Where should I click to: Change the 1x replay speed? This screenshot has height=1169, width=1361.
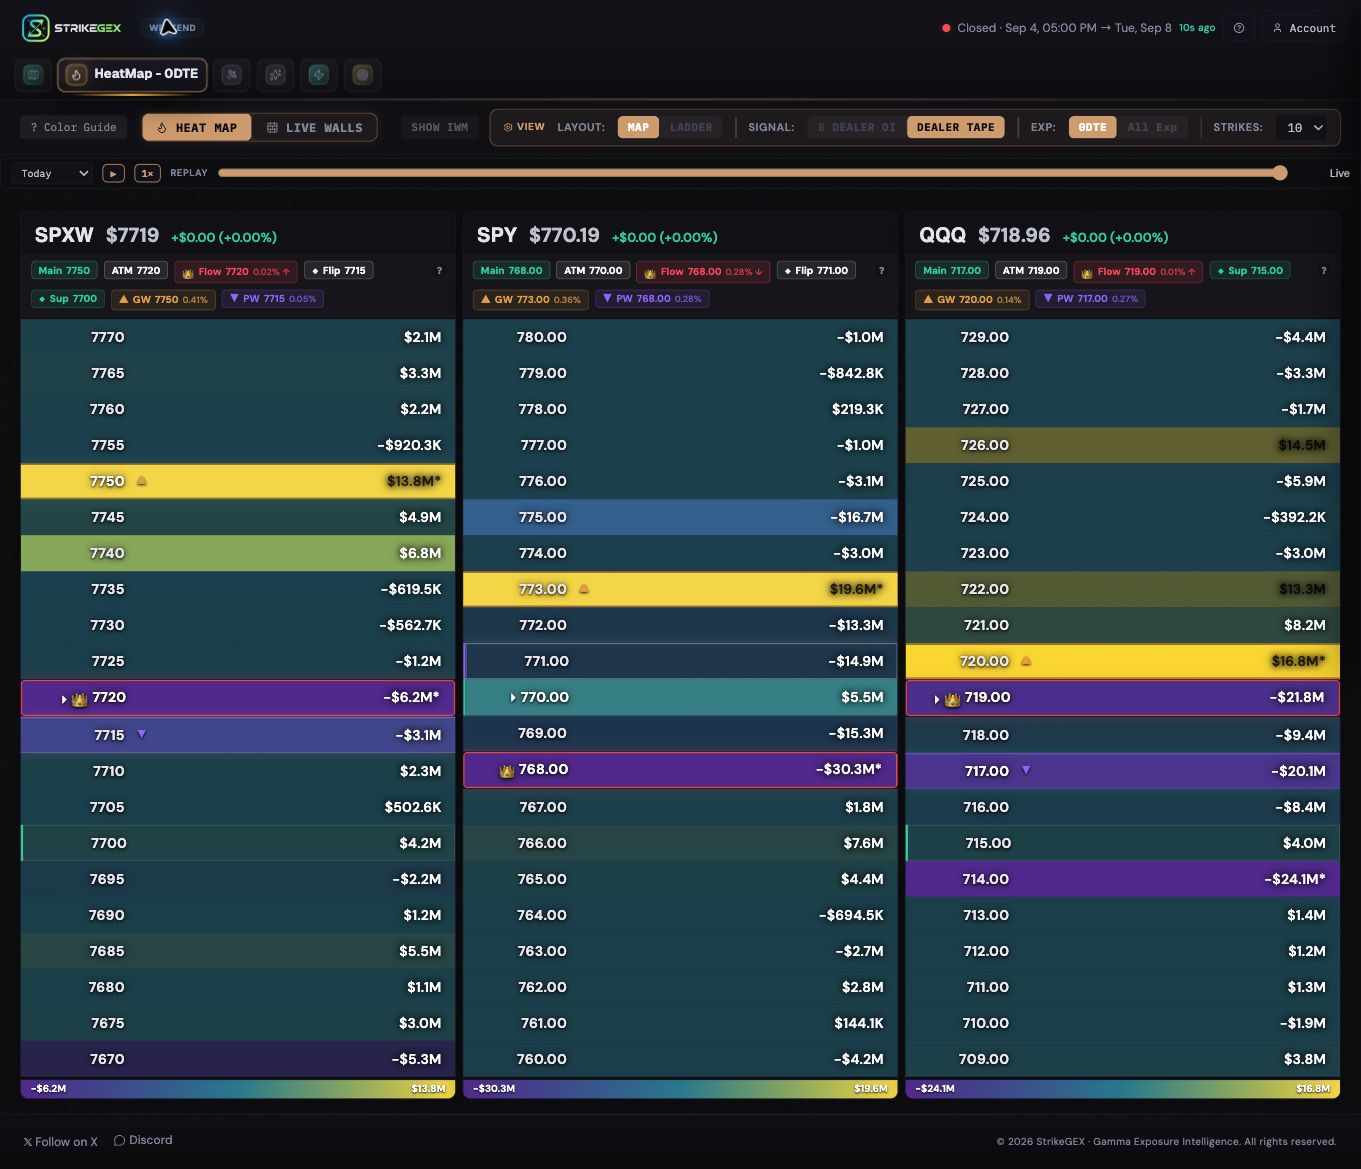tap(147, 173)
